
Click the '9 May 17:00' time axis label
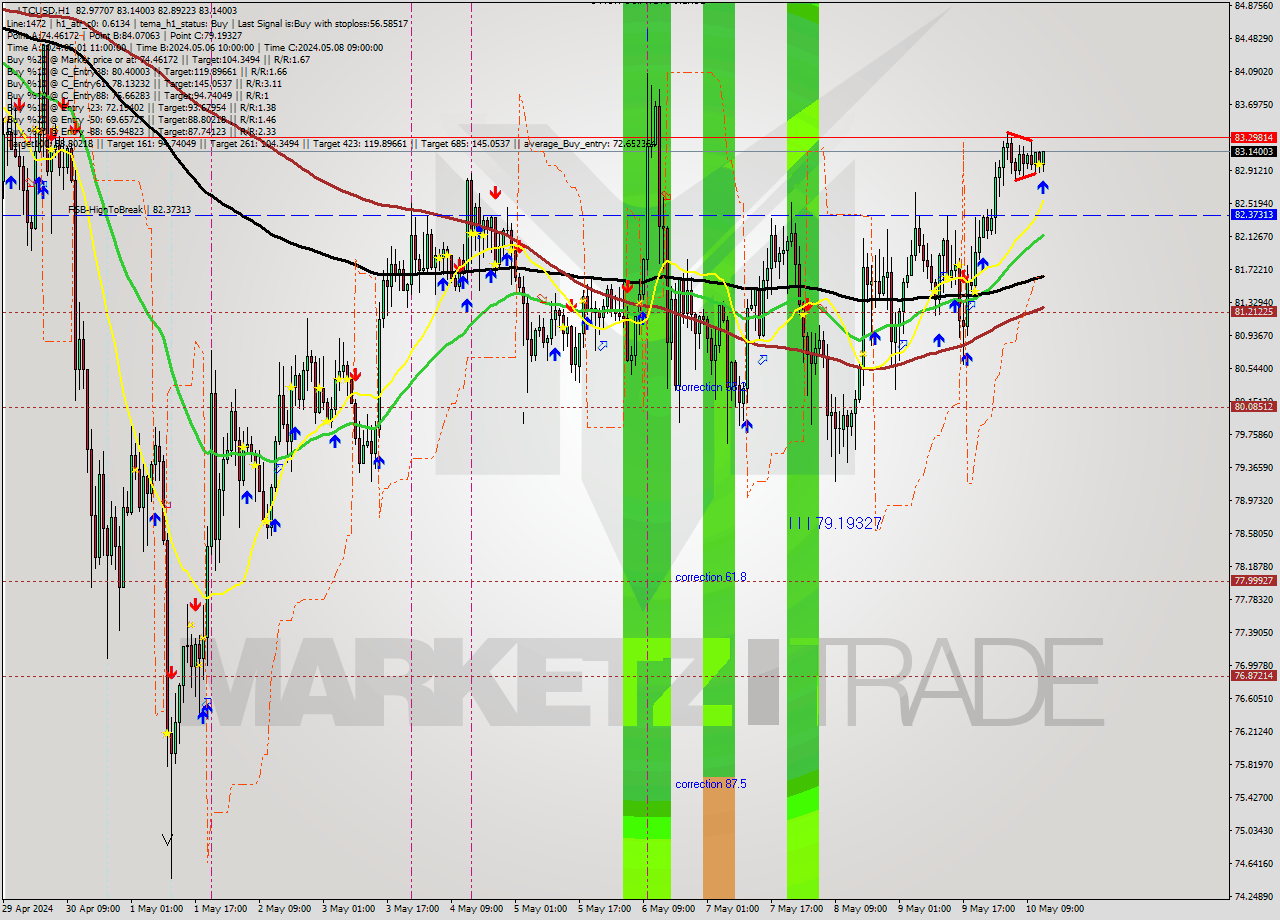point(990,909)
